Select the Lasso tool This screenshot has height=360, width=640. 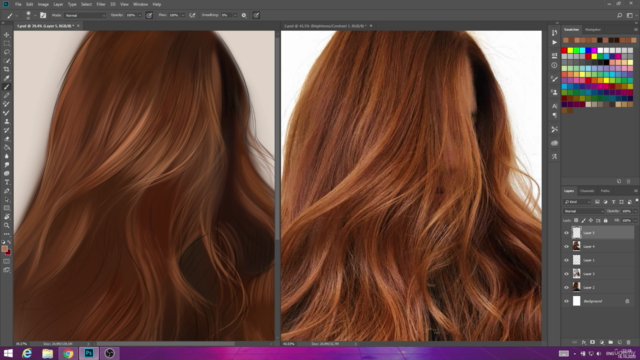click(x=7, y=52)
